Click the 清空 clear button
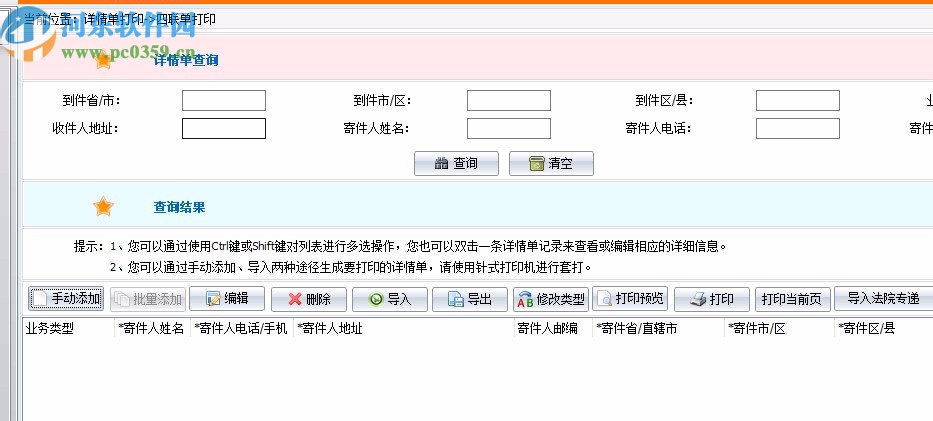 [551, 164]
